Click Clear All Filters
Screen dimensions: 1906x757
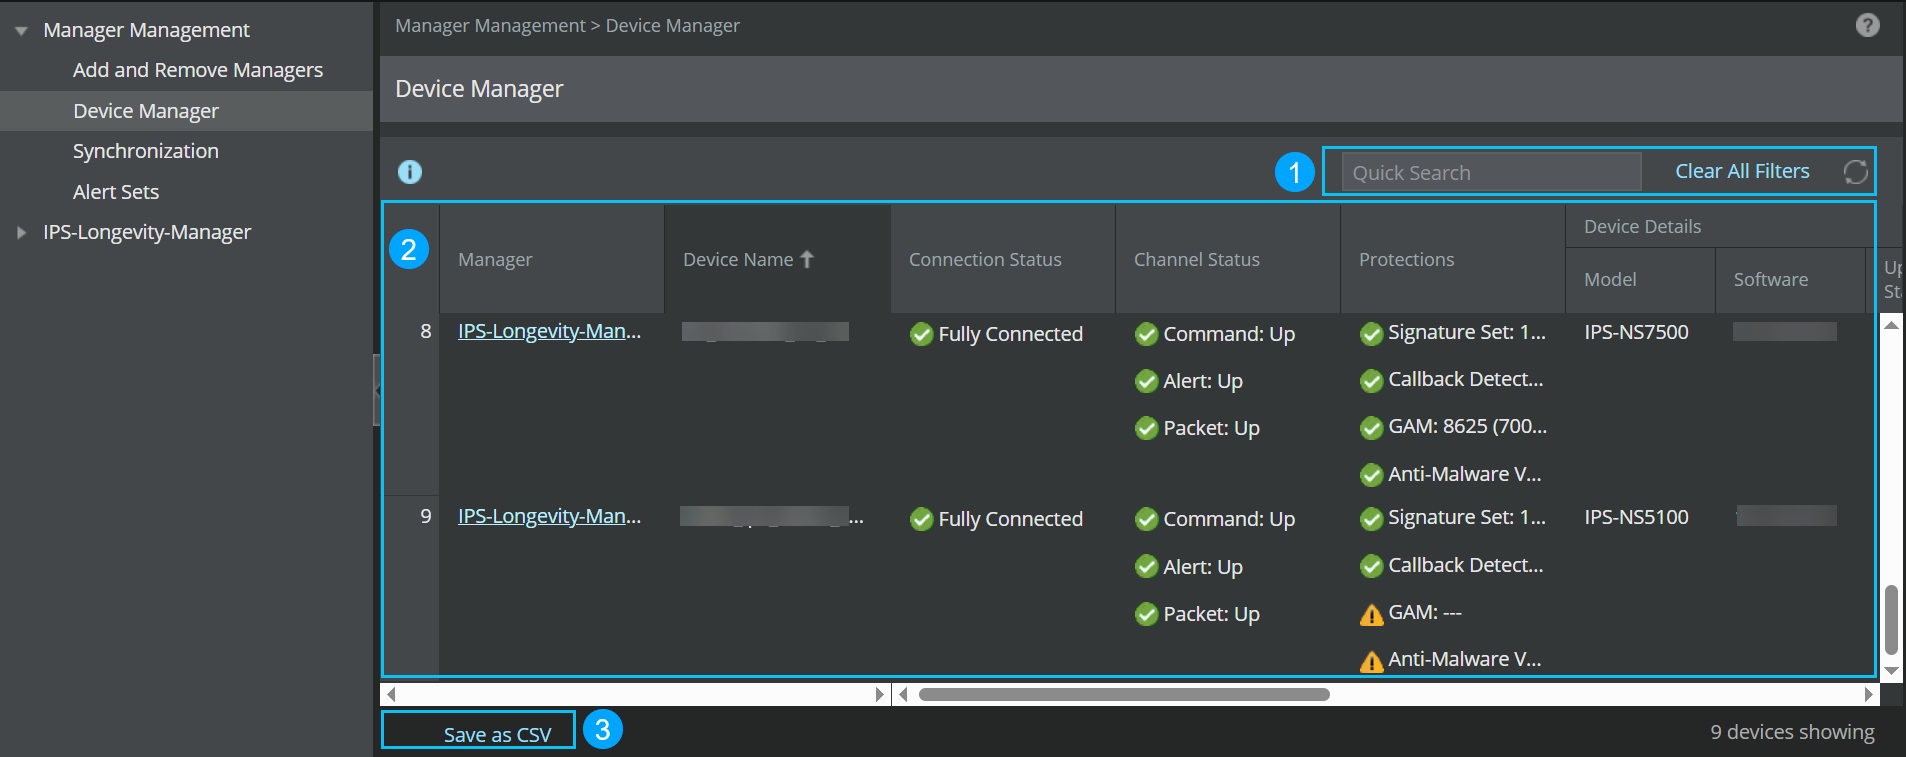(1742, 171)
